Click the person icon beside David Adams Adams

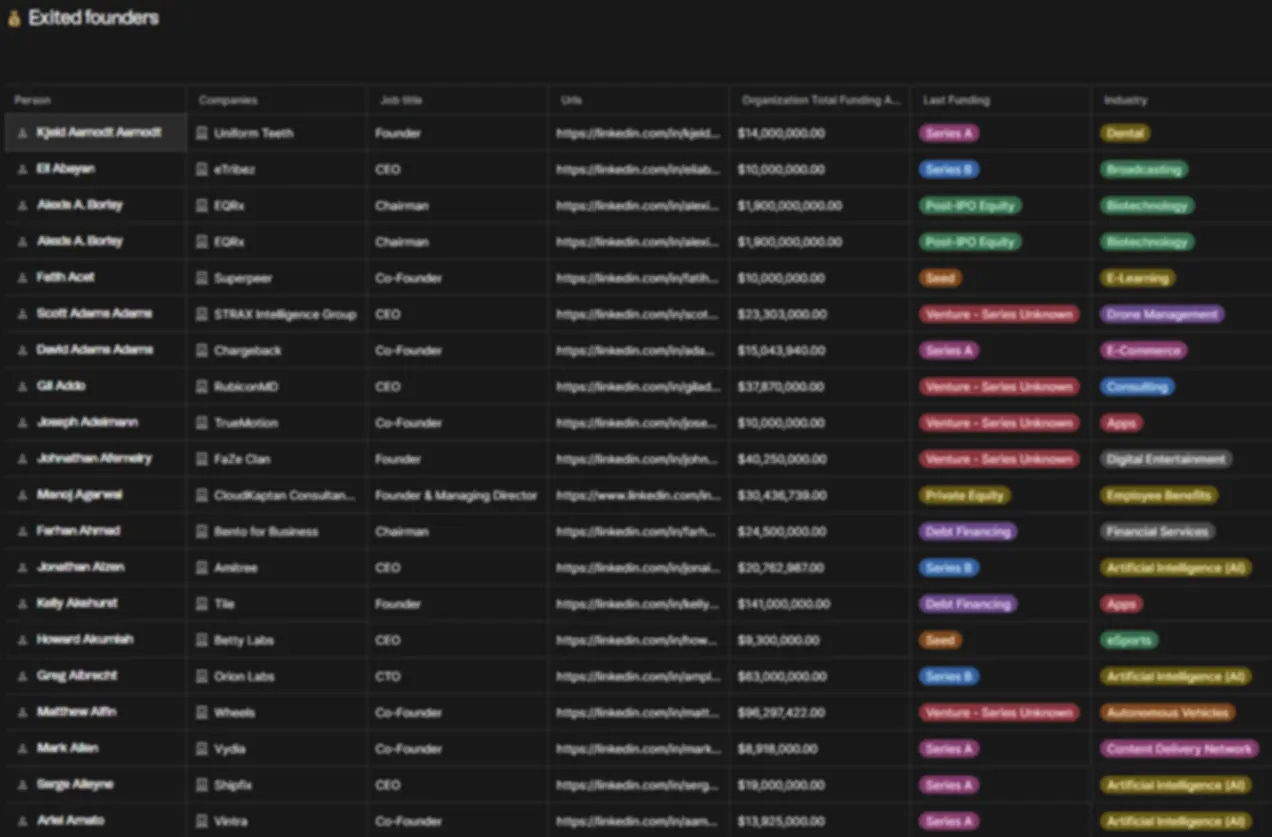click(x=22, y=350)
